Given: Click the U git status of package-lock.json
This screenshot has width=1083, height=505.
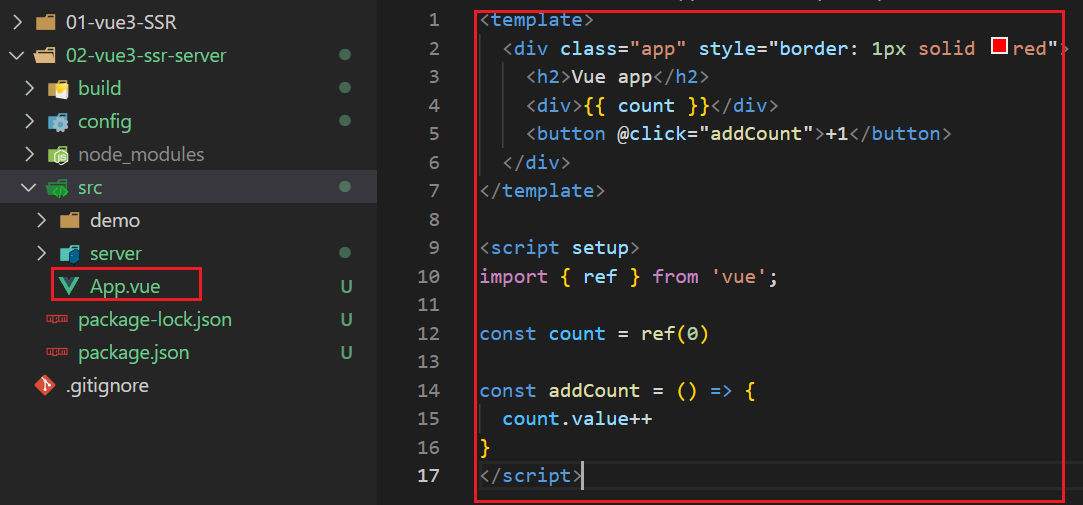Looking at the screenshot, I should 346,319.
